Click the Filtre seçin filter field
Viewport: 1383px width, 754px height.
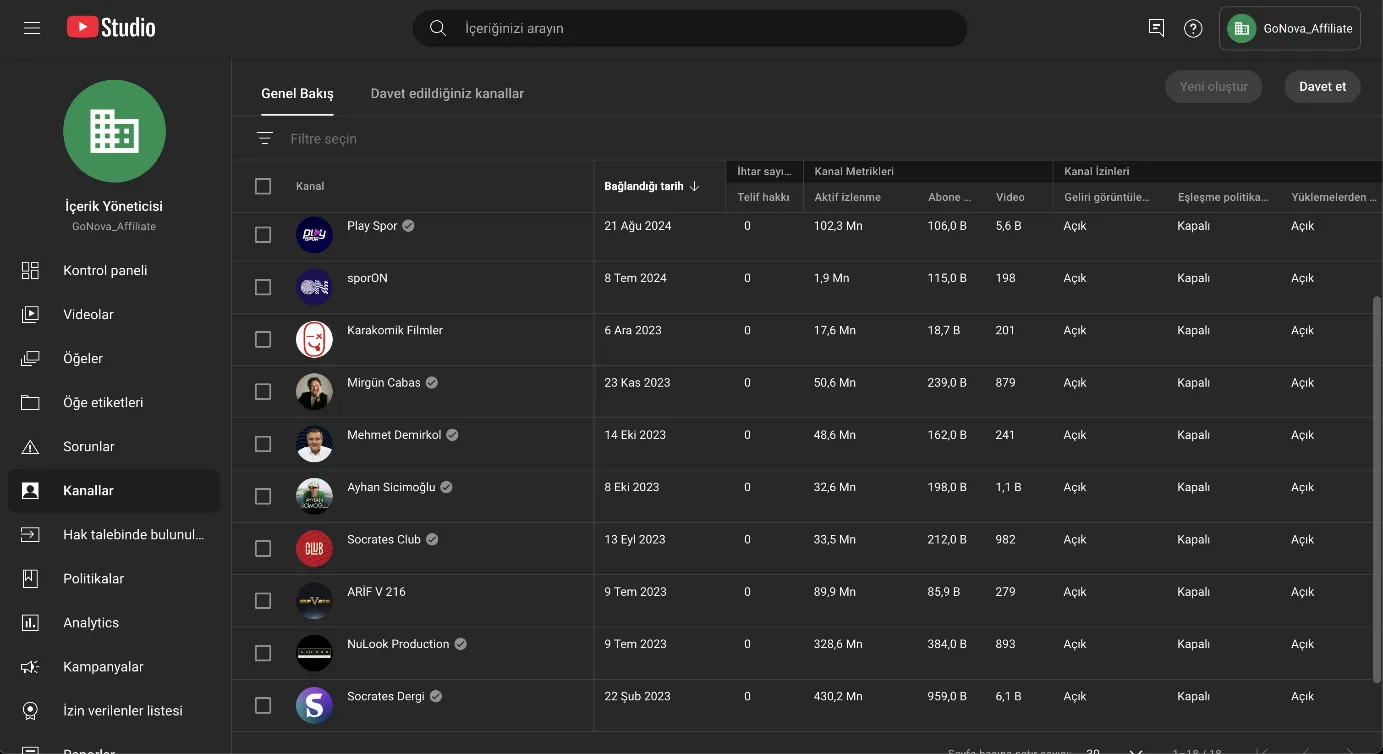click(324, 139)
